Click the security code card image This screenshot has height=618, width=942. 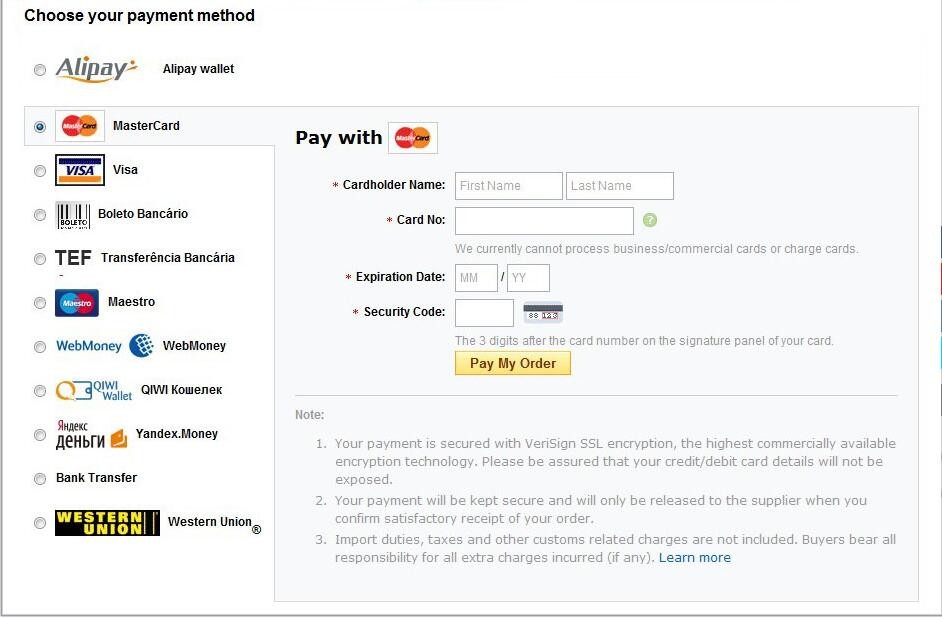pyautogui.click(x=543, y=313)
